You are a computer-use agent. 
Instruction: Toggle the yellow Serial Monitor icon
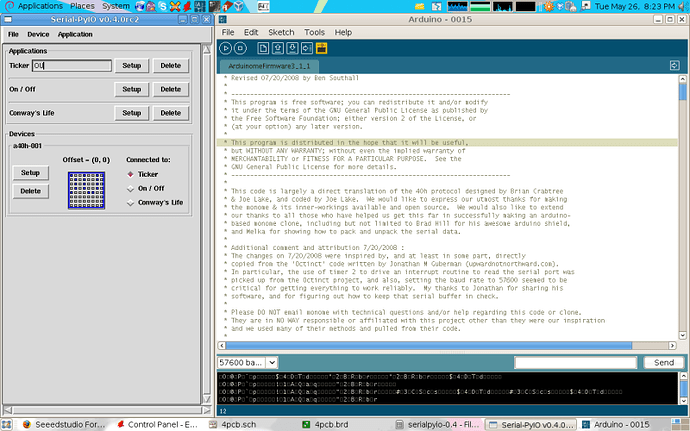pyautogui.click(x=321, y=48)
